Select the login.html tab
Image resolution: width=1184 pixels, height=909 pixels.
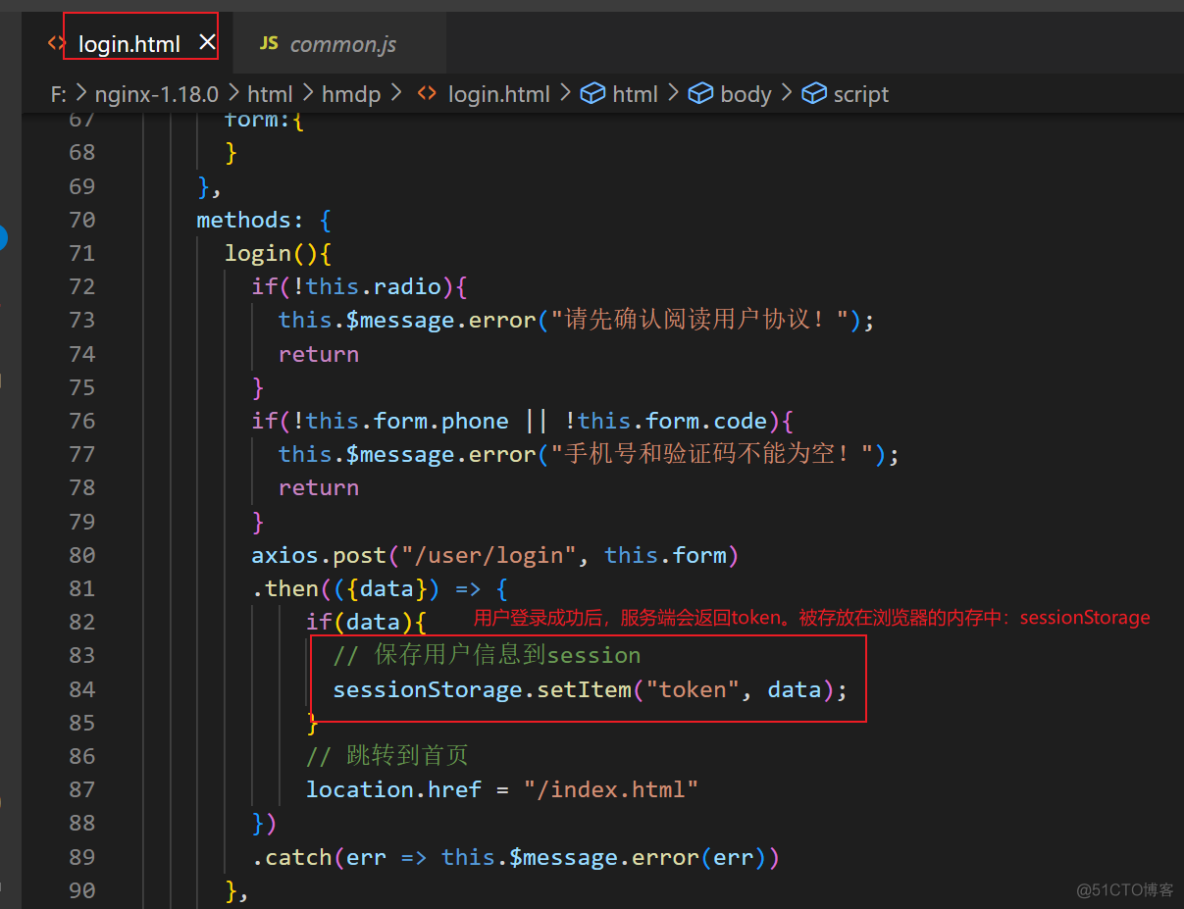[129, 43]
